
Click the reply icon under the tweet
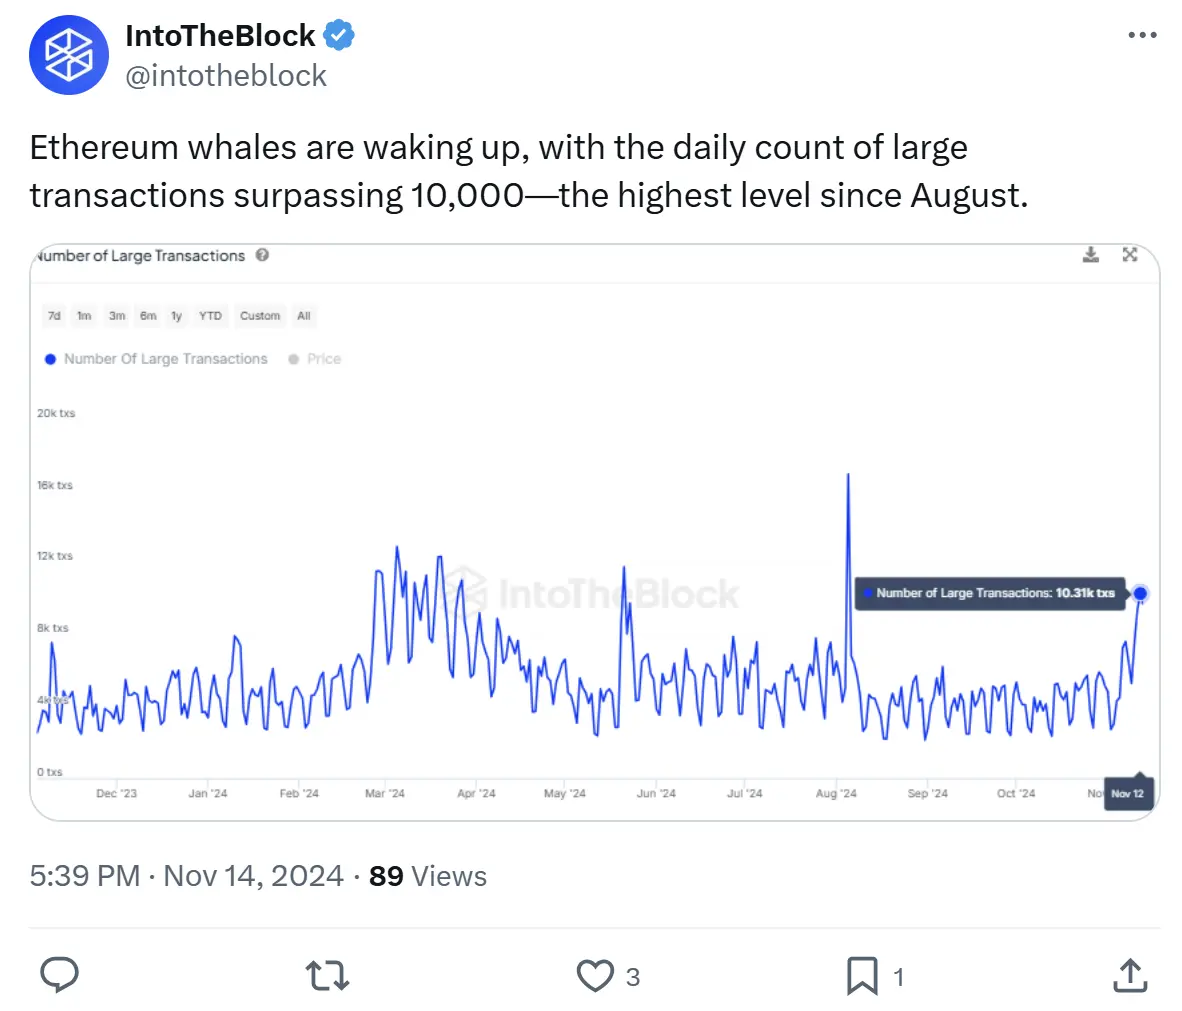60,975
